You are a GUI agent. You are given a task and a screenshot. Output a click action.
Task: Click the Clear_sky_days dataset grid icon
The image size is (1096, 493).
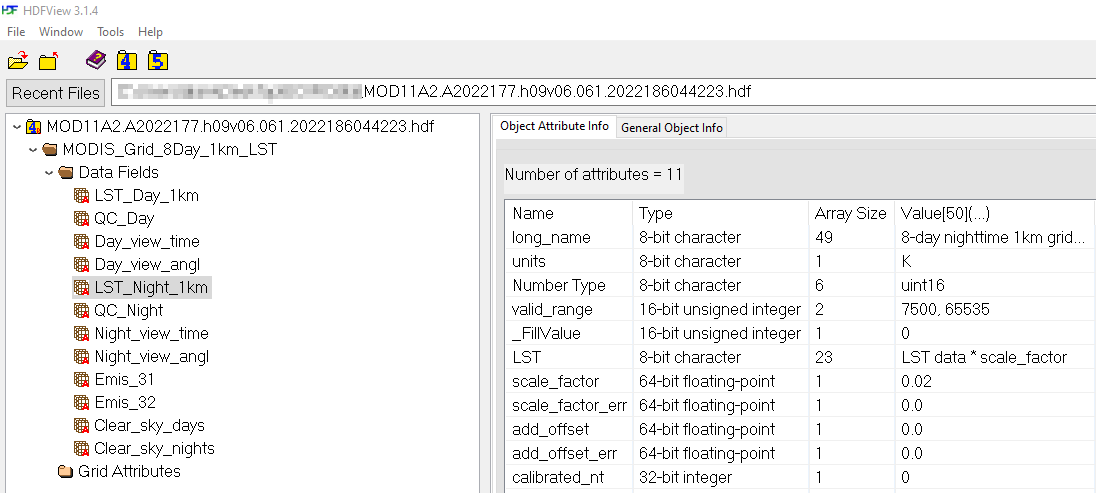[x=82, y=426]
